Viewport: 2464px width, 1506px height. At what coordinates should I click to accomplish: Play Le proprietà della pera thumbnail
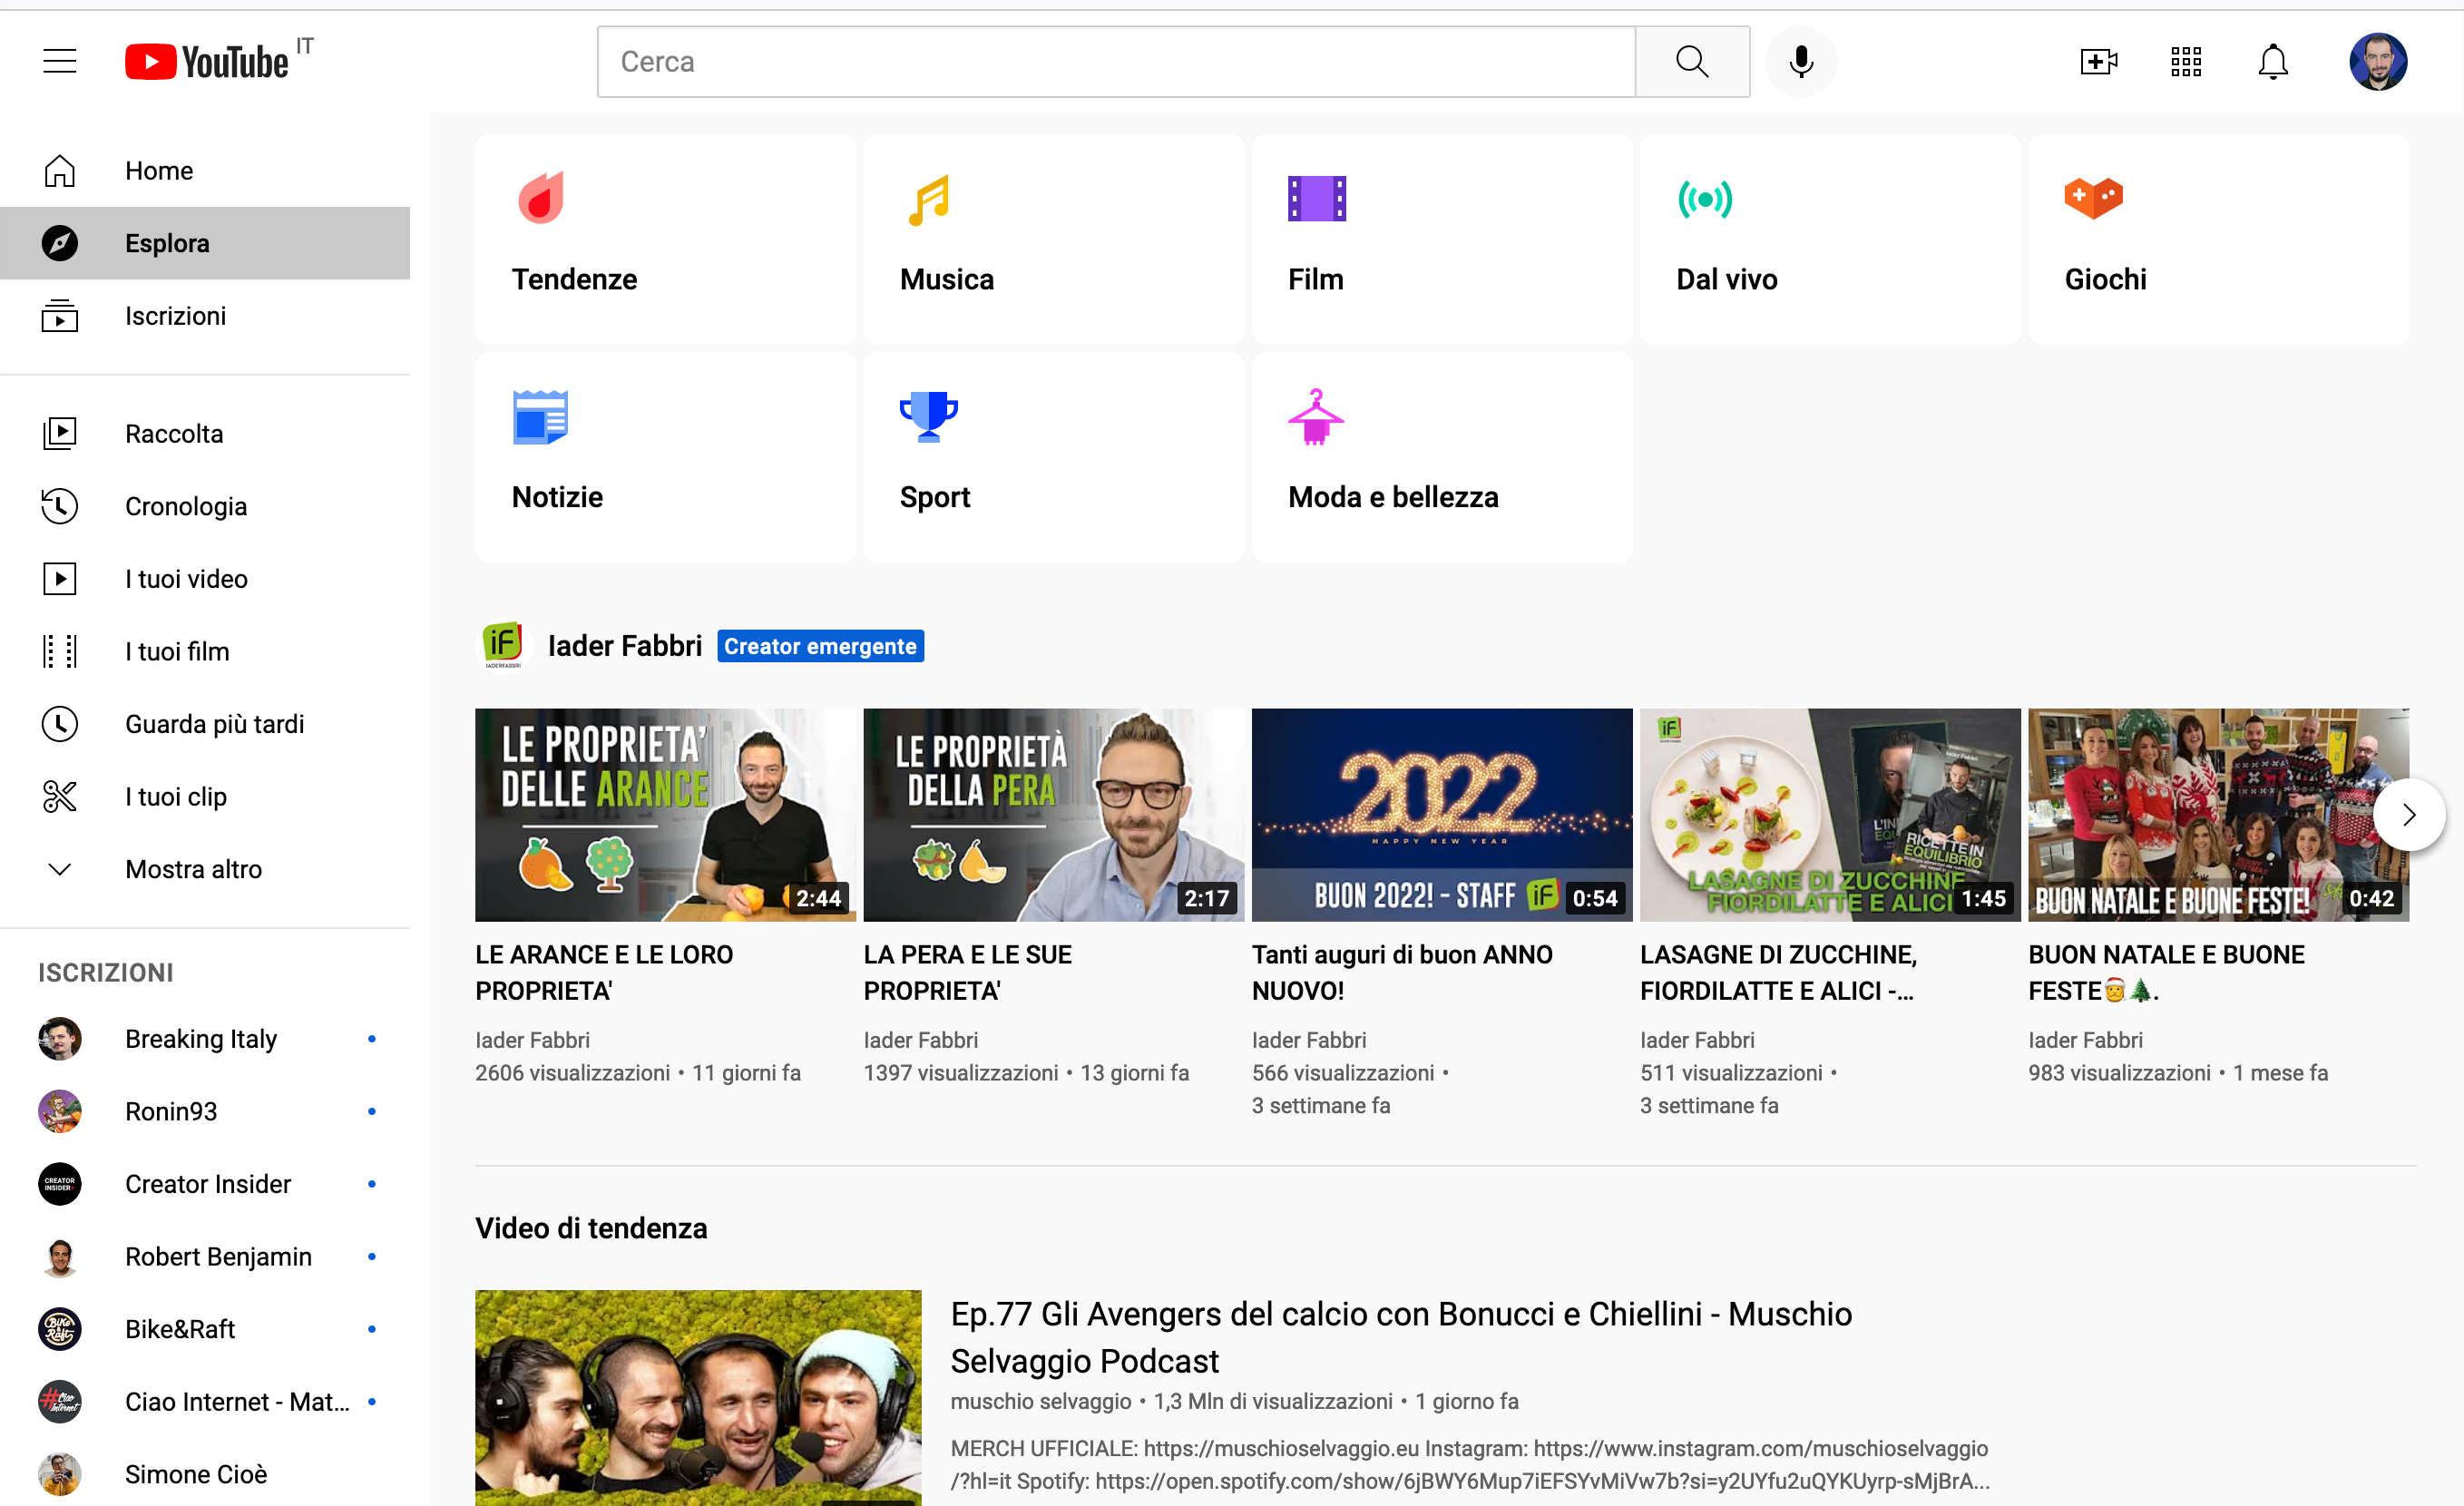1054,815
